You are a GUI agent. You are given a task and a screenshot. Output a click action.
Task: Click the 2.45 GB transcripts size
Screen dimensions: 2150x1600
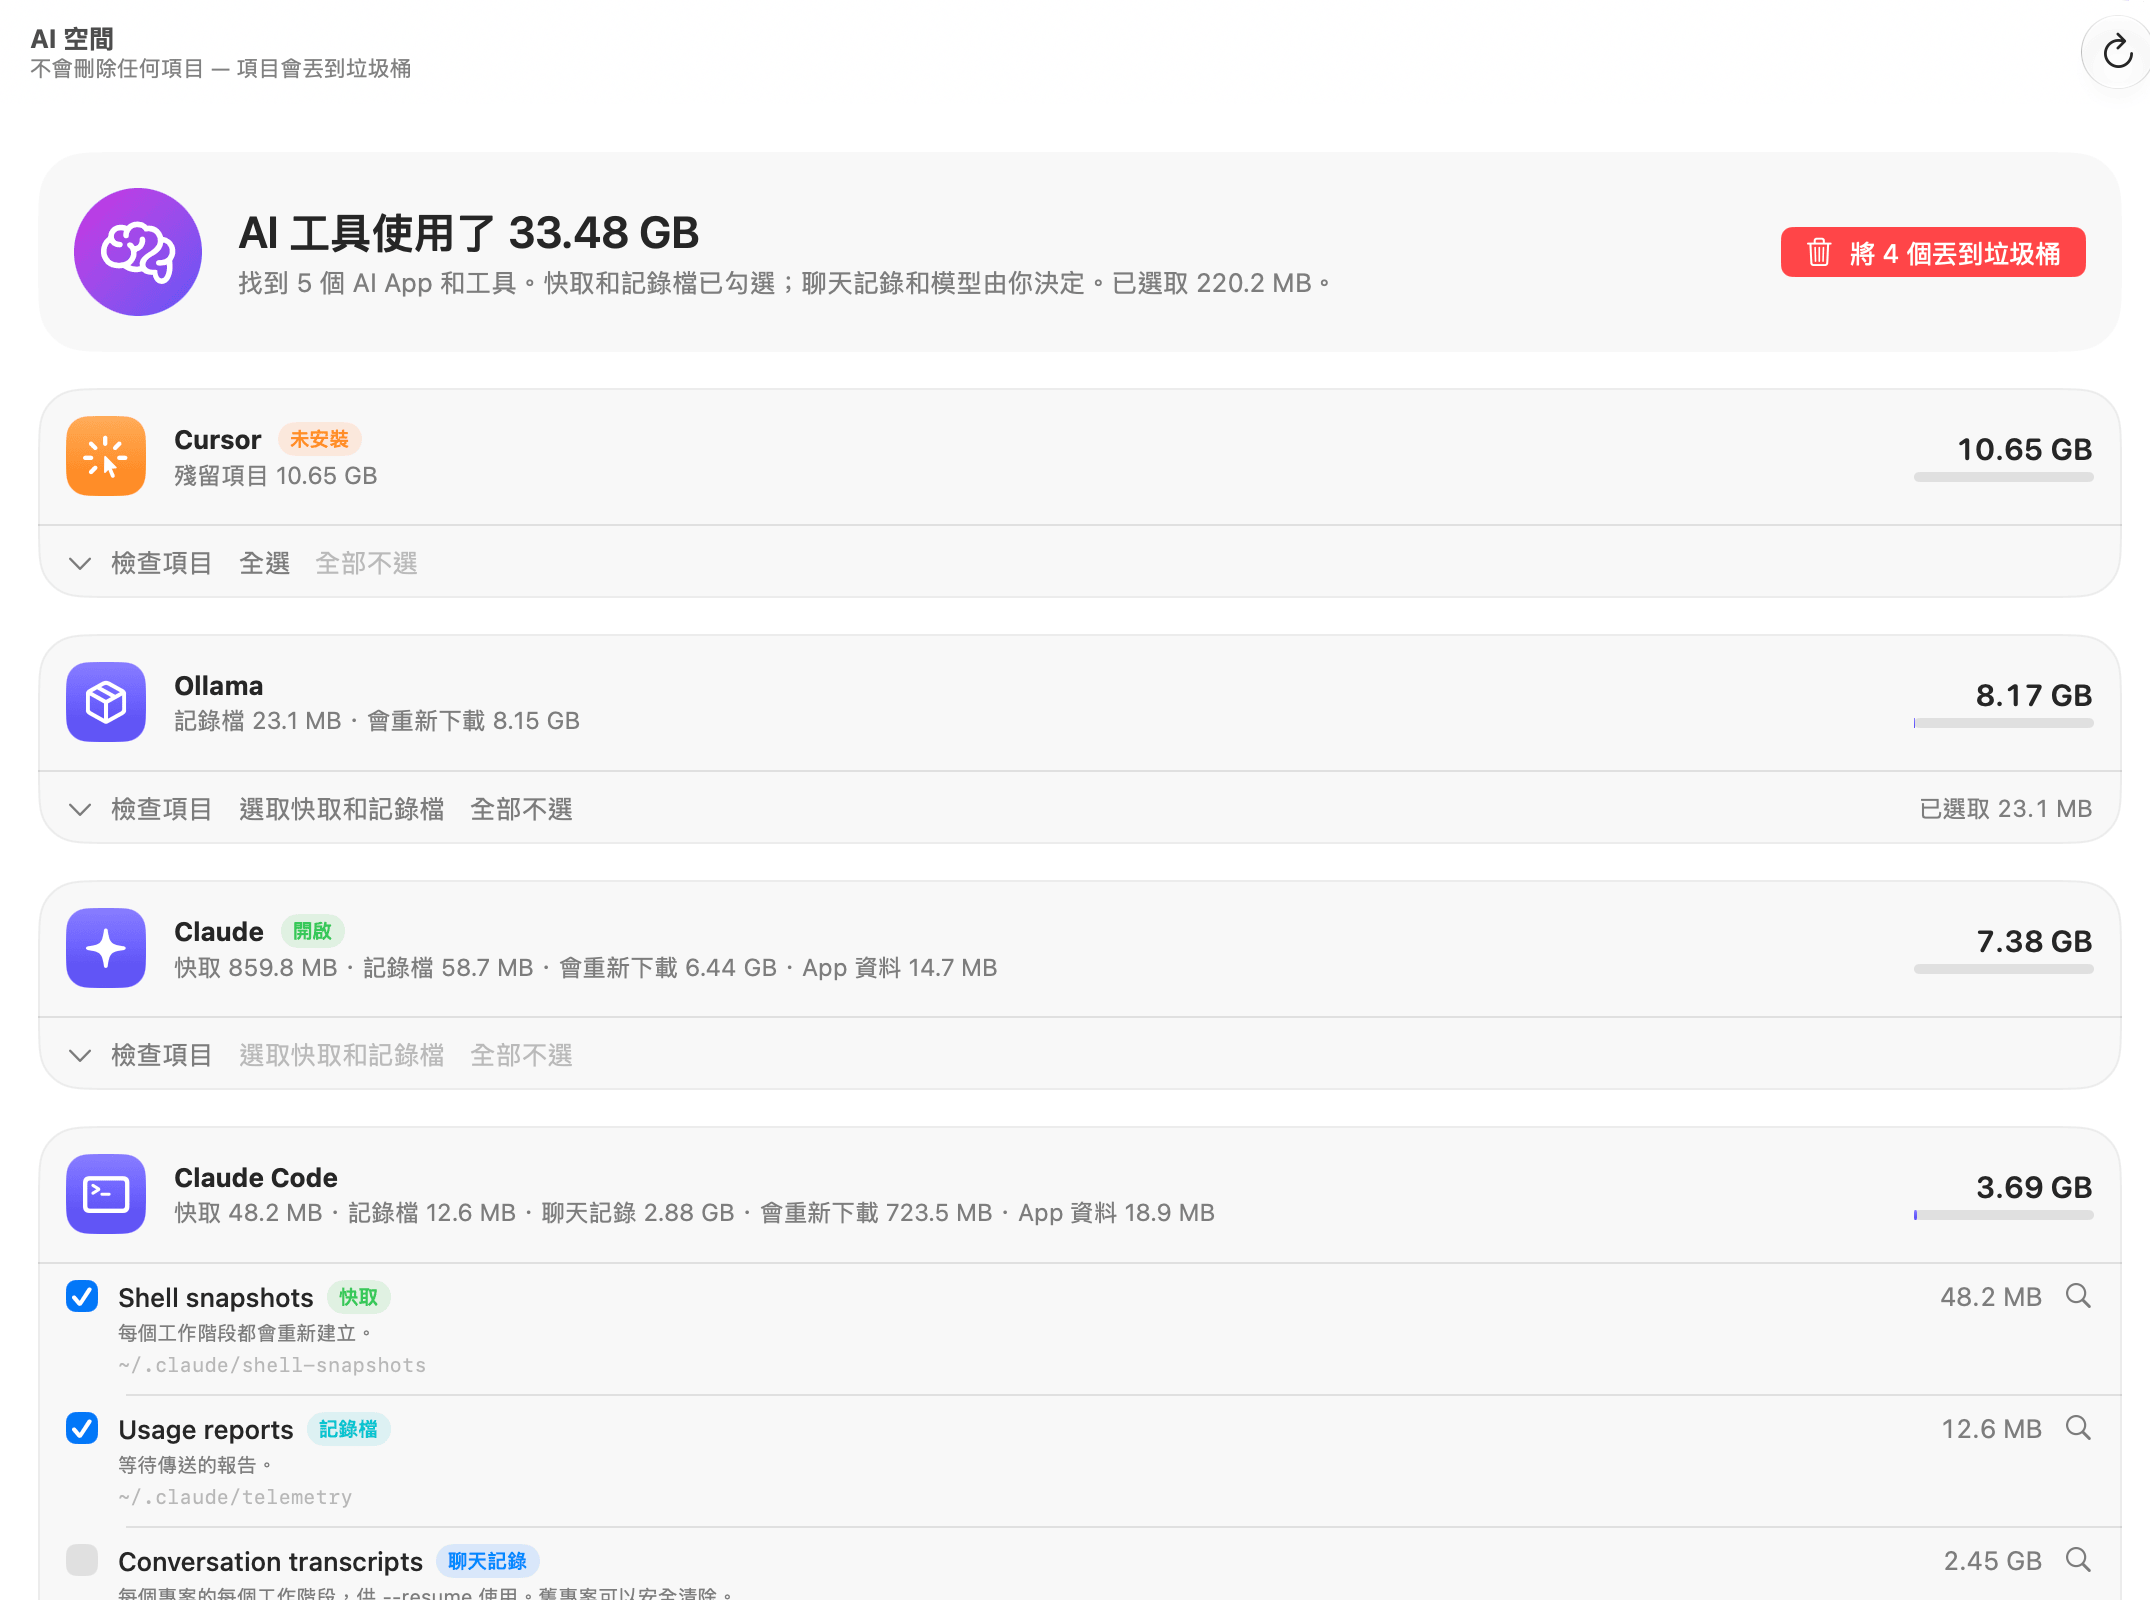(1992, 1561)
